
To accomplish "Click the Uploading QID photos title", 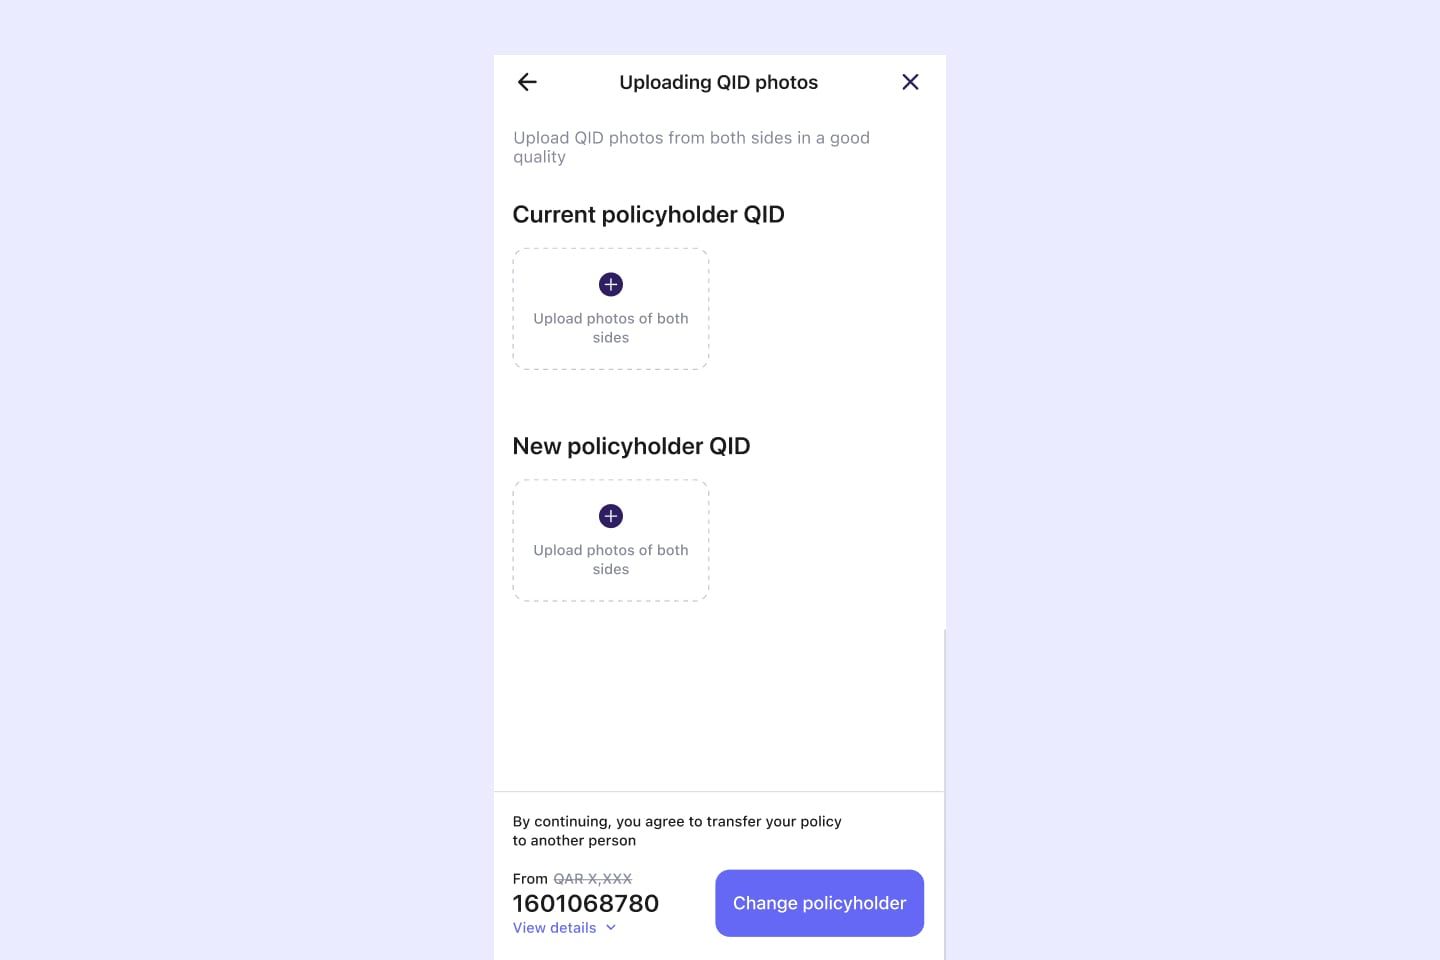I will coord(718,82).
